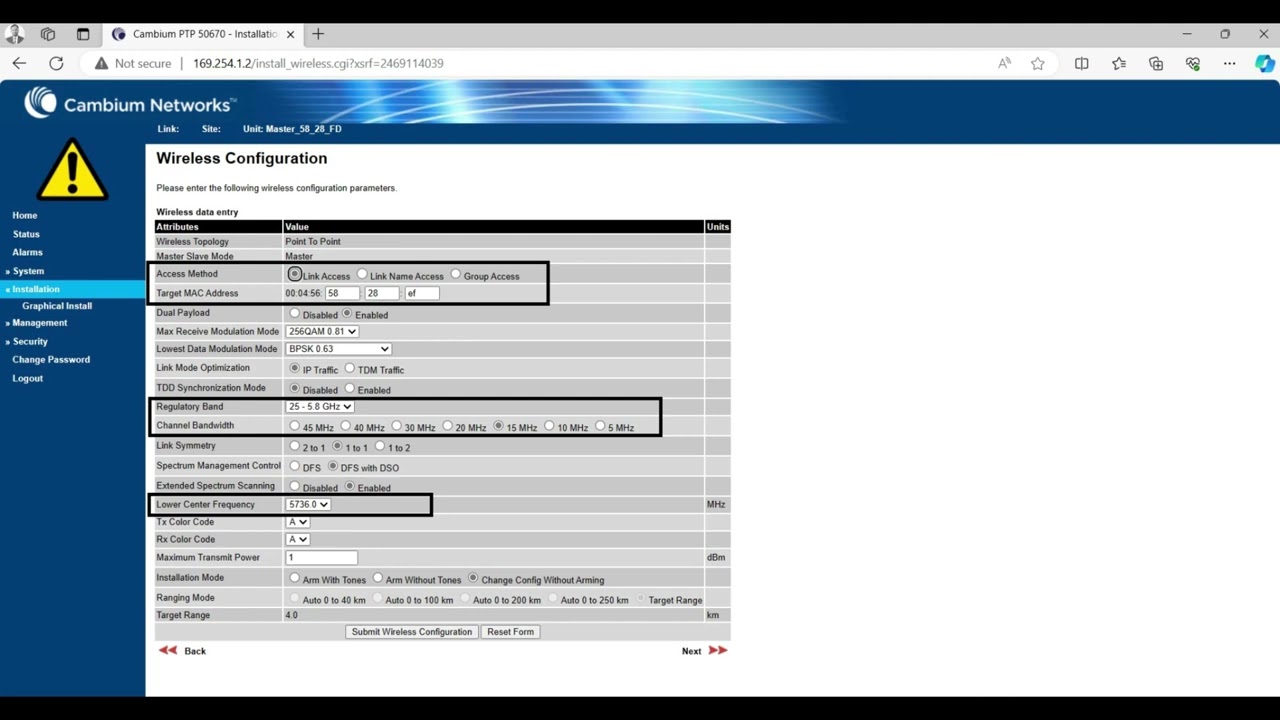Expand the Management menu section
1280x720 pixels.
39,323
